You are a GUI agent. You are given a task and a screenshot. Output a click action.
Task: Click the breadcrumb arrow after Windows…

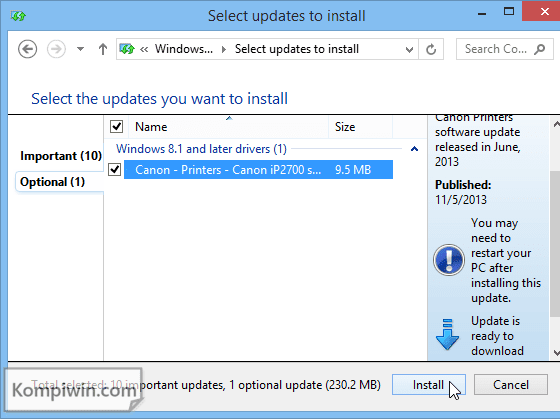pyautogui.click(x=224, y=49)
